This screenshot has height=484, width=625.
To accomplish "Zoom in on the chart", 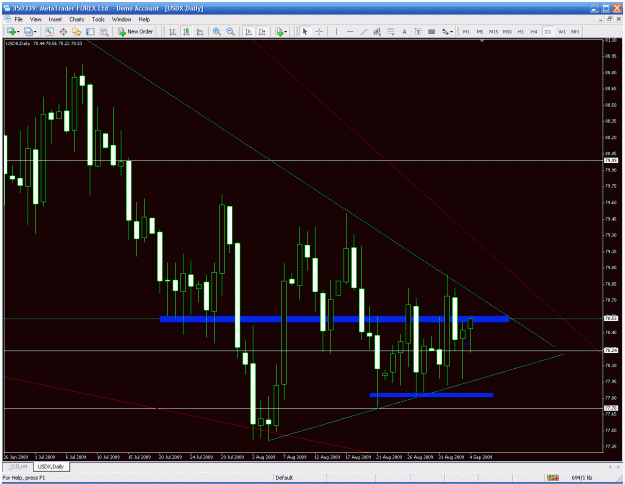I will pyautogui.click(x=217, y=31).
